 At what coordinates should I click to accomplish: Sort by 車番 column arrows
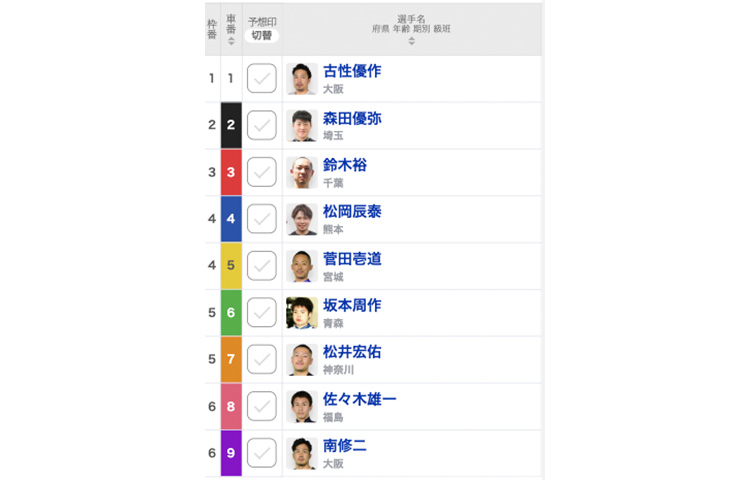click(x=231, y=42)
